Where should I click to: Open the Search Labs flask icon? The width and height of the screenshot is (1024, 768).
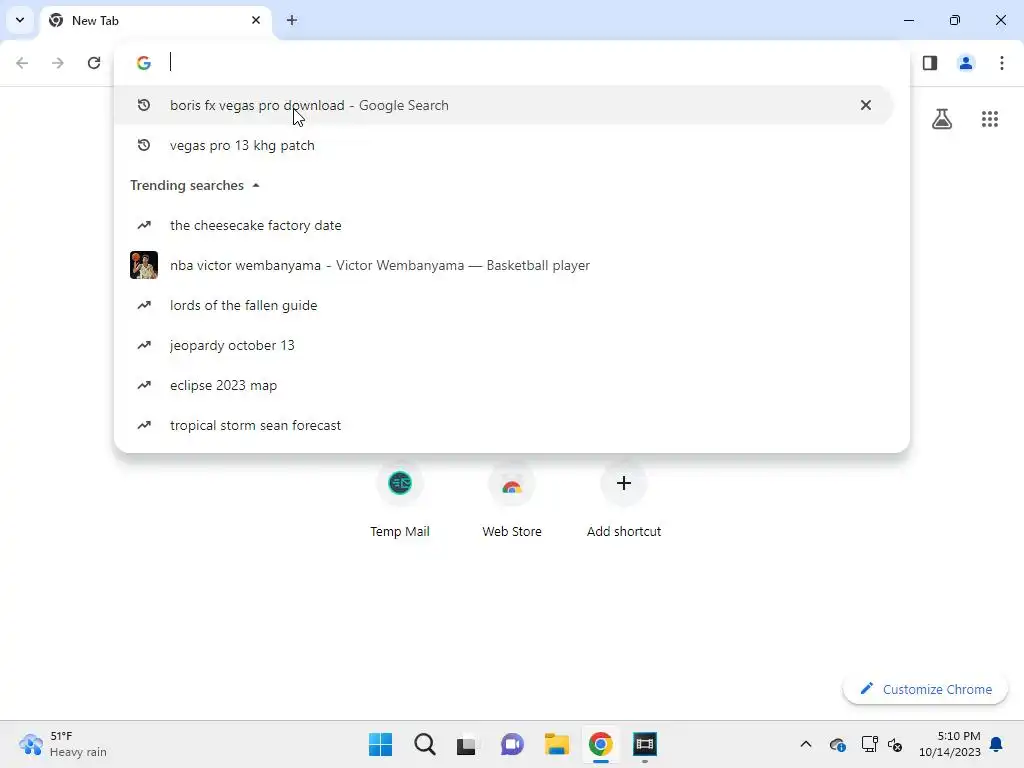pos(942,119)
